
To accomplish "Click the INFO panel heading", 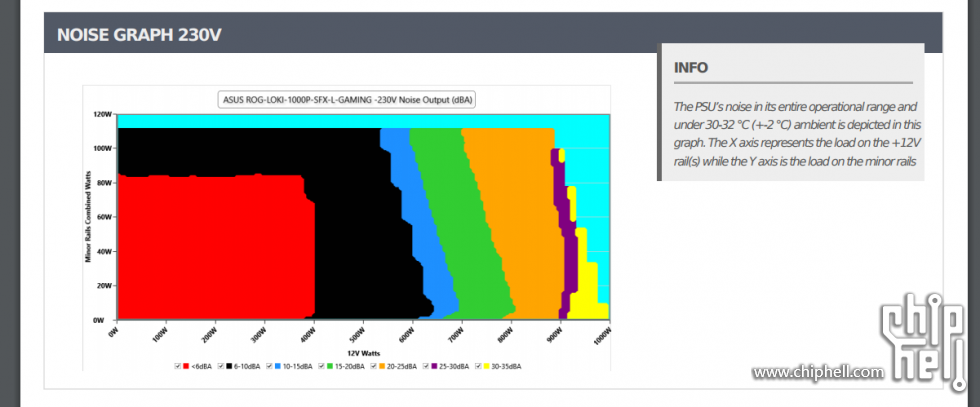I will (x=691, y=68).
